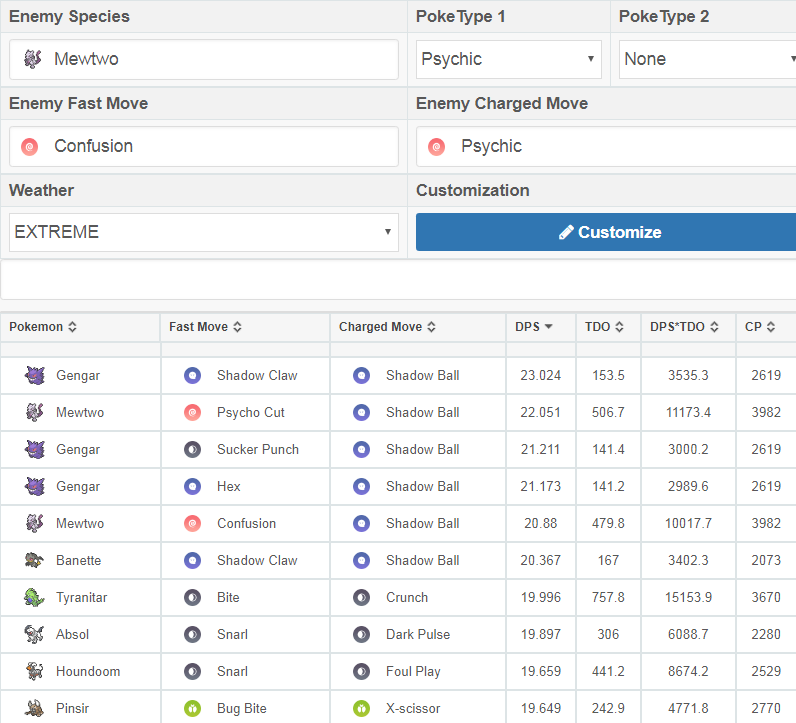The height and width of the screenshot is (723, 796).
Task: Sort table by CP column header
Action: [x=760, y=327]
